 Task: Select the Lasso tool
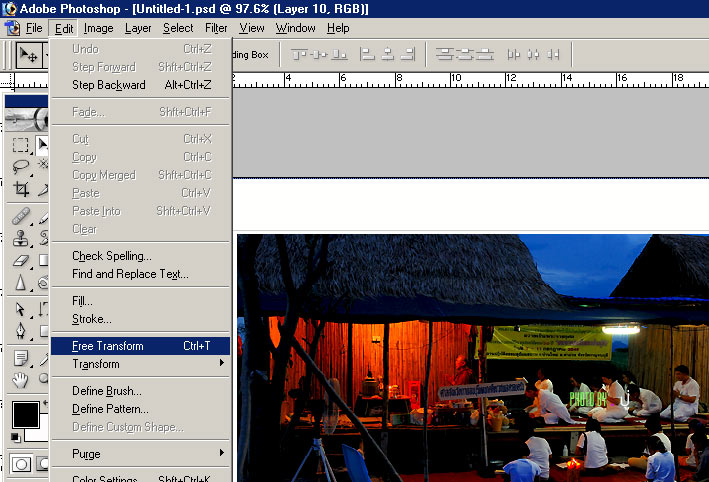coord(20,168)
